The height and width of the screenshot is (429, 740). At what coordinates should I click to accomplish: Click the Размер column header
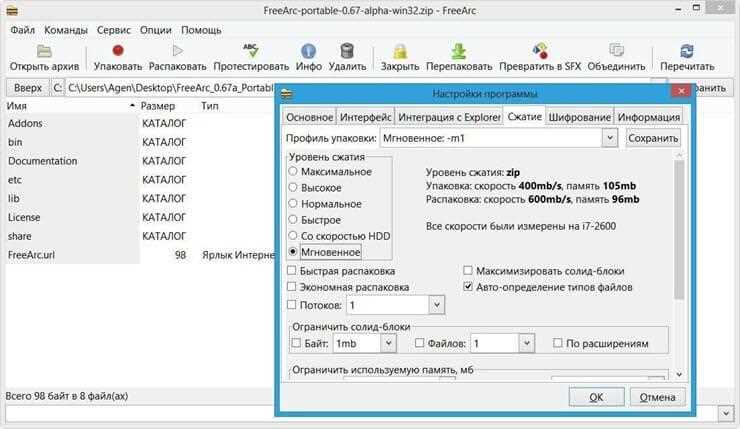click(x=158, y=106)
